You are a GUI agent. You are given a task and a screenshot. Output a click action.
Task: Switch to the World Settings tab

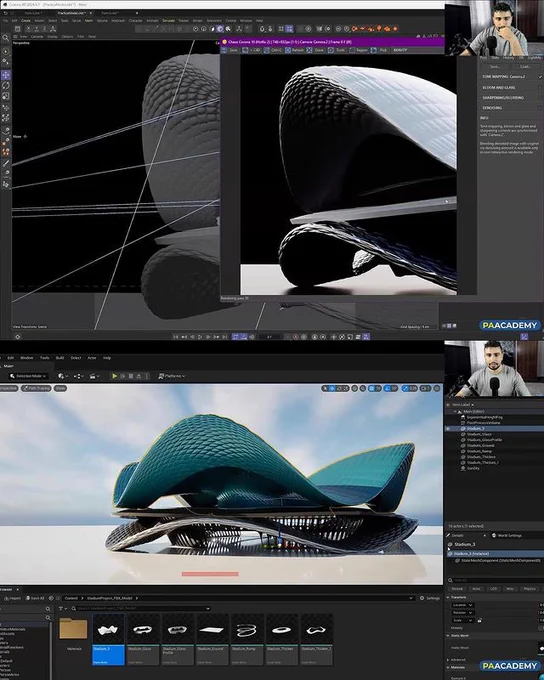pos(507,536)
